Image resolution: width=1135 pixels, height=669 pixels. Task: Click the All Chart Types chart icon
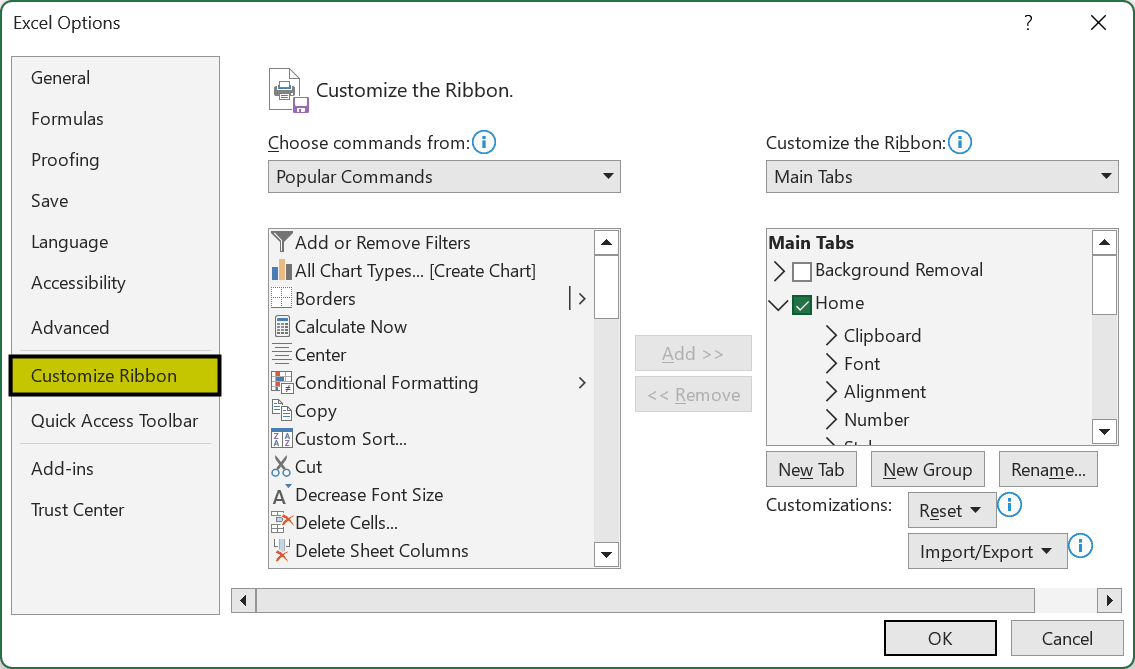tap(281, 270)
